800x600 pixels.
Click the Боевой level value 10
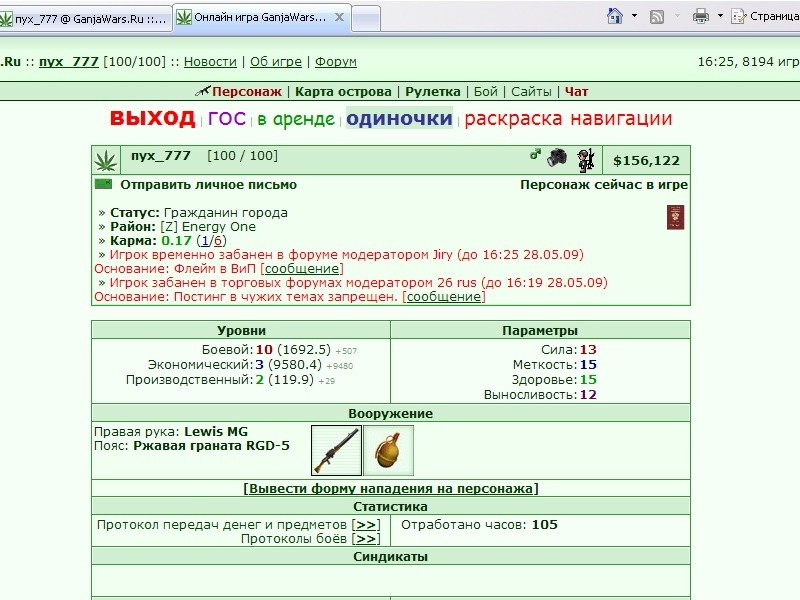264,350
